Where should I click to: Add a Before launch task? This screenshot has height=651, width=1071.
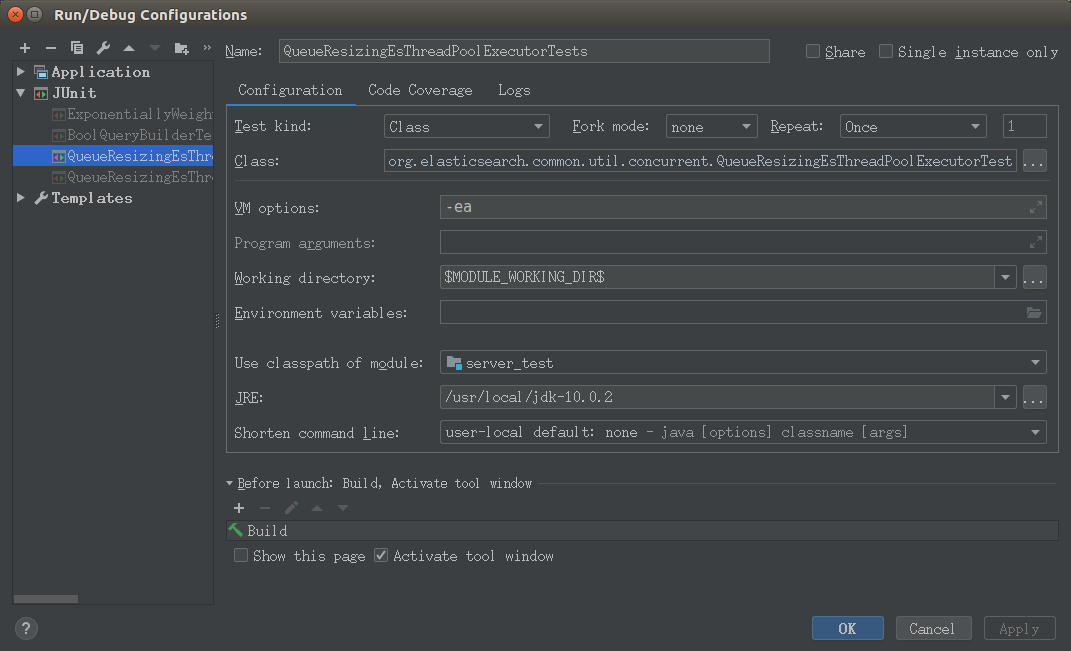[x=239, y=508]
